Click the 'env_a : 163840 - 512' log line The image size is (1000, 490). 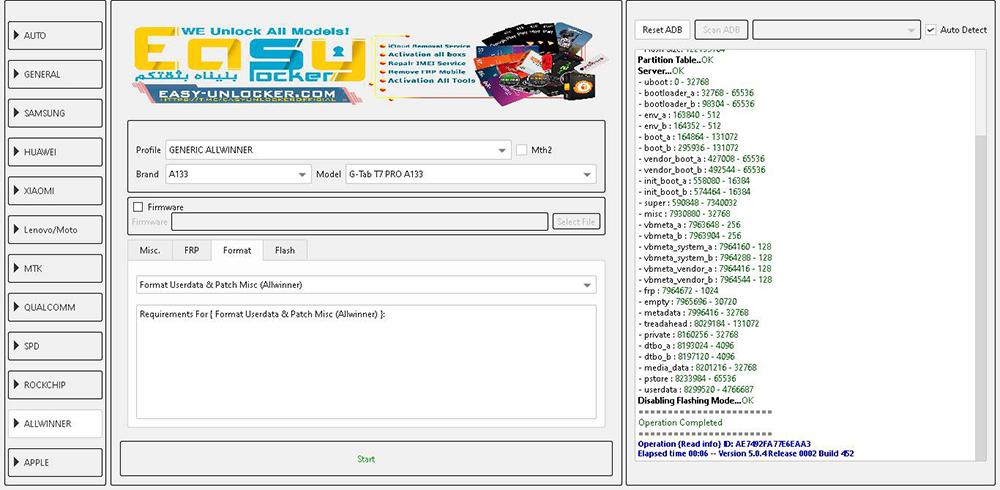click(679, 115)
